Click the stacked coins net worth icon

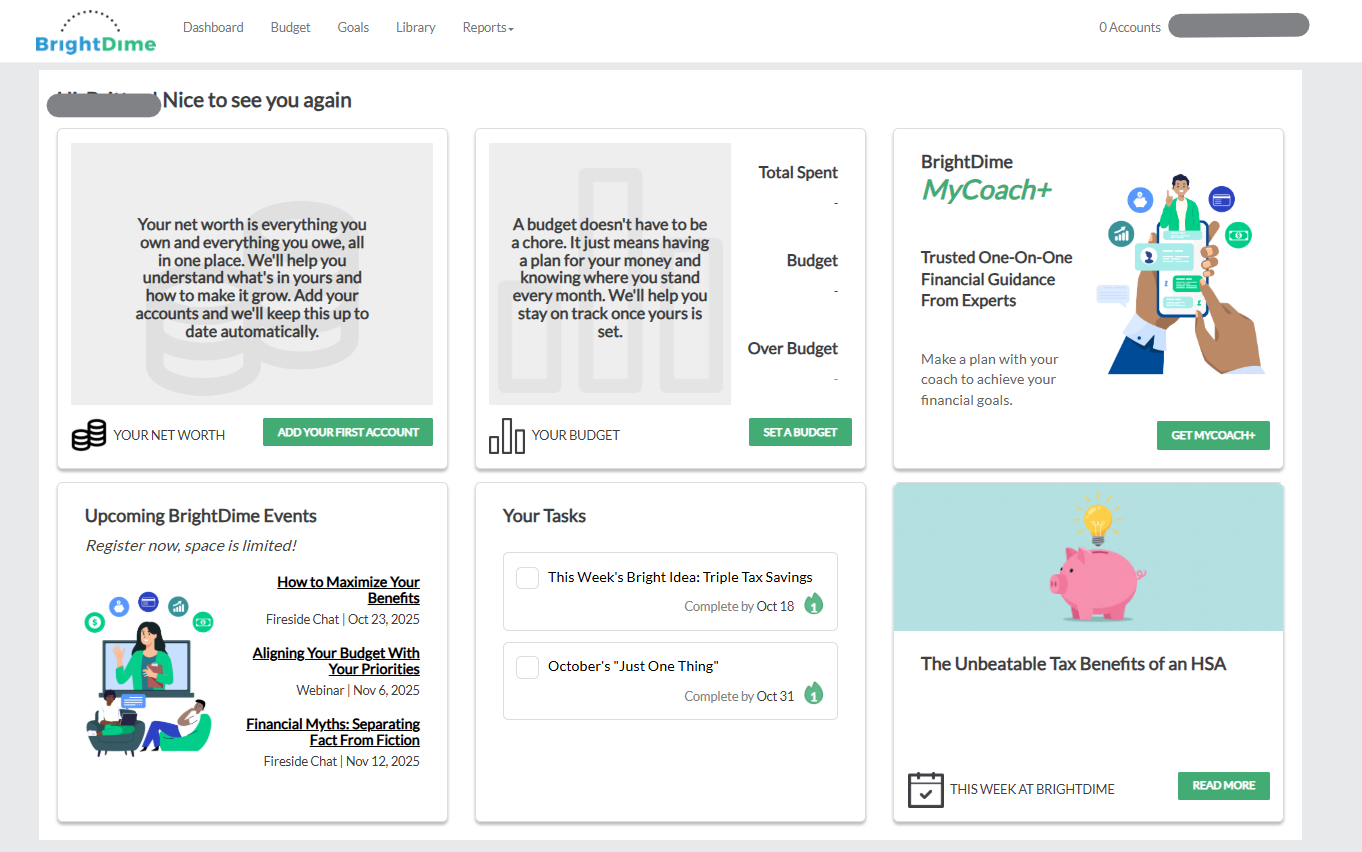[89, 435]
